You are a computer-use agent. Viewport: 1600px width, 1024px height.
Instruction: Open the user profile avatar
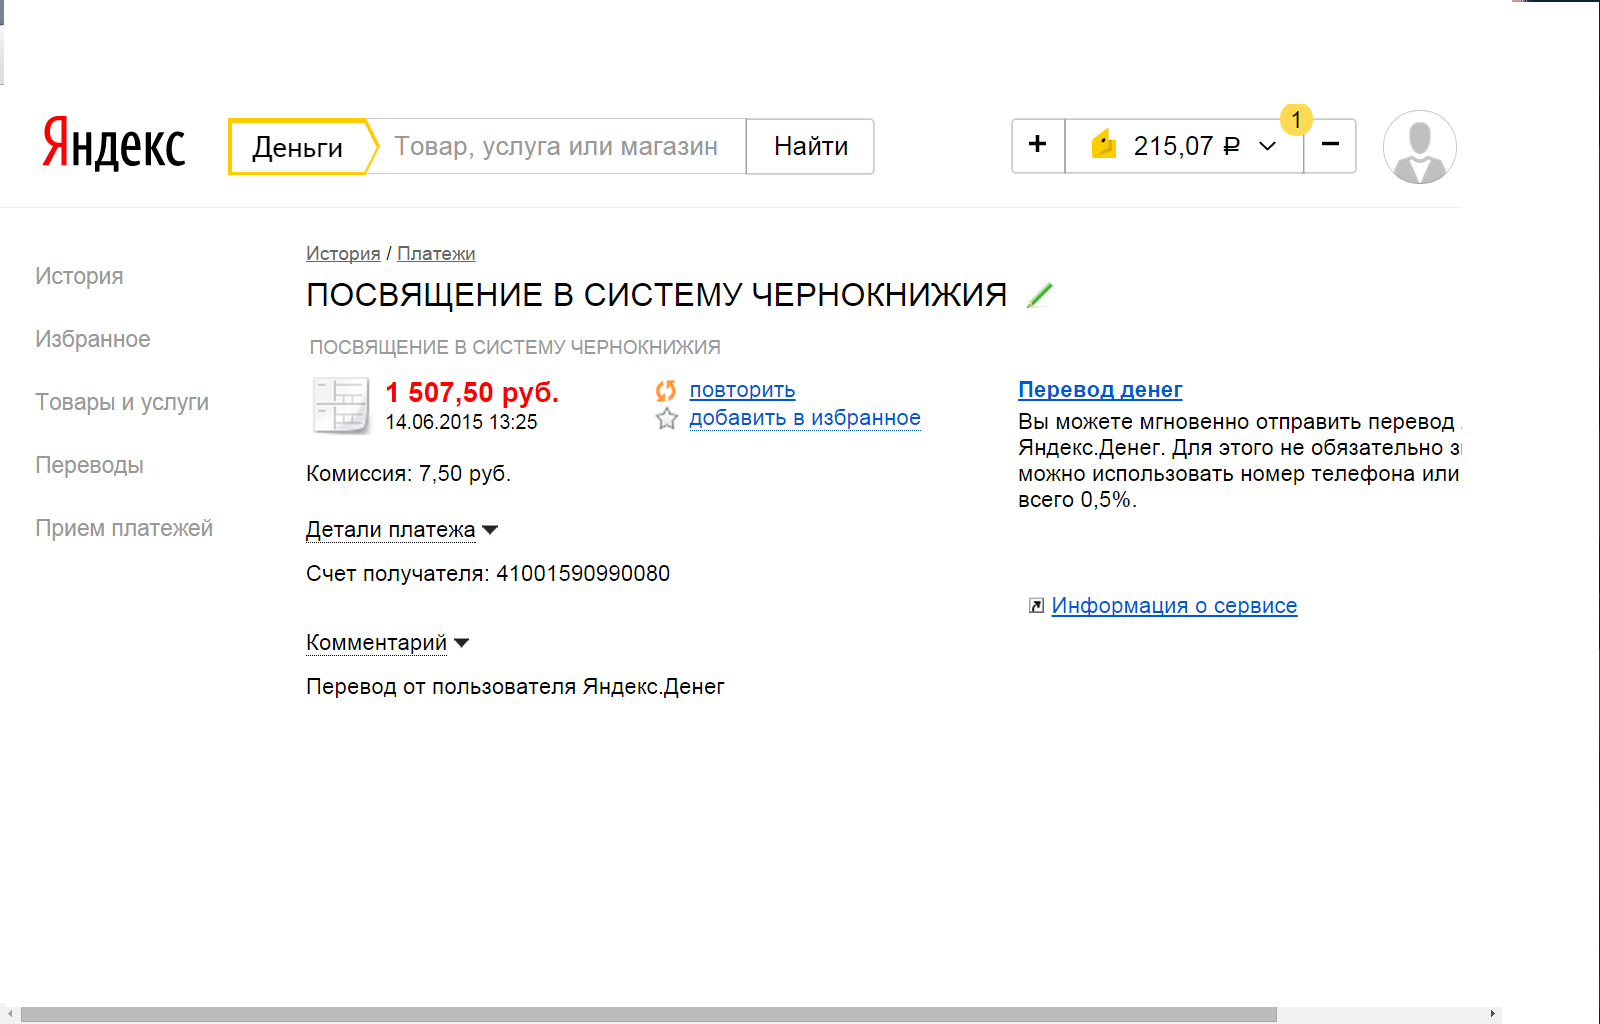click(1419, 147)
